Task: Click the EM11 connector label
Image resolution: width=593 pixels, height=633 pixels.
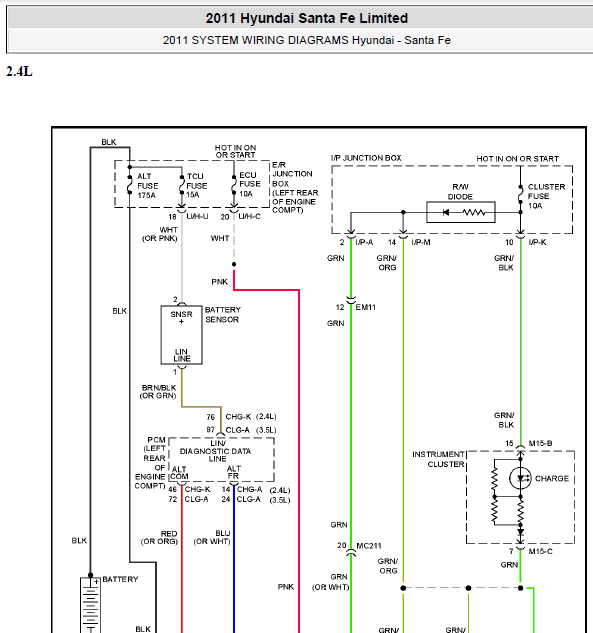Action: [x=366, y=307]
